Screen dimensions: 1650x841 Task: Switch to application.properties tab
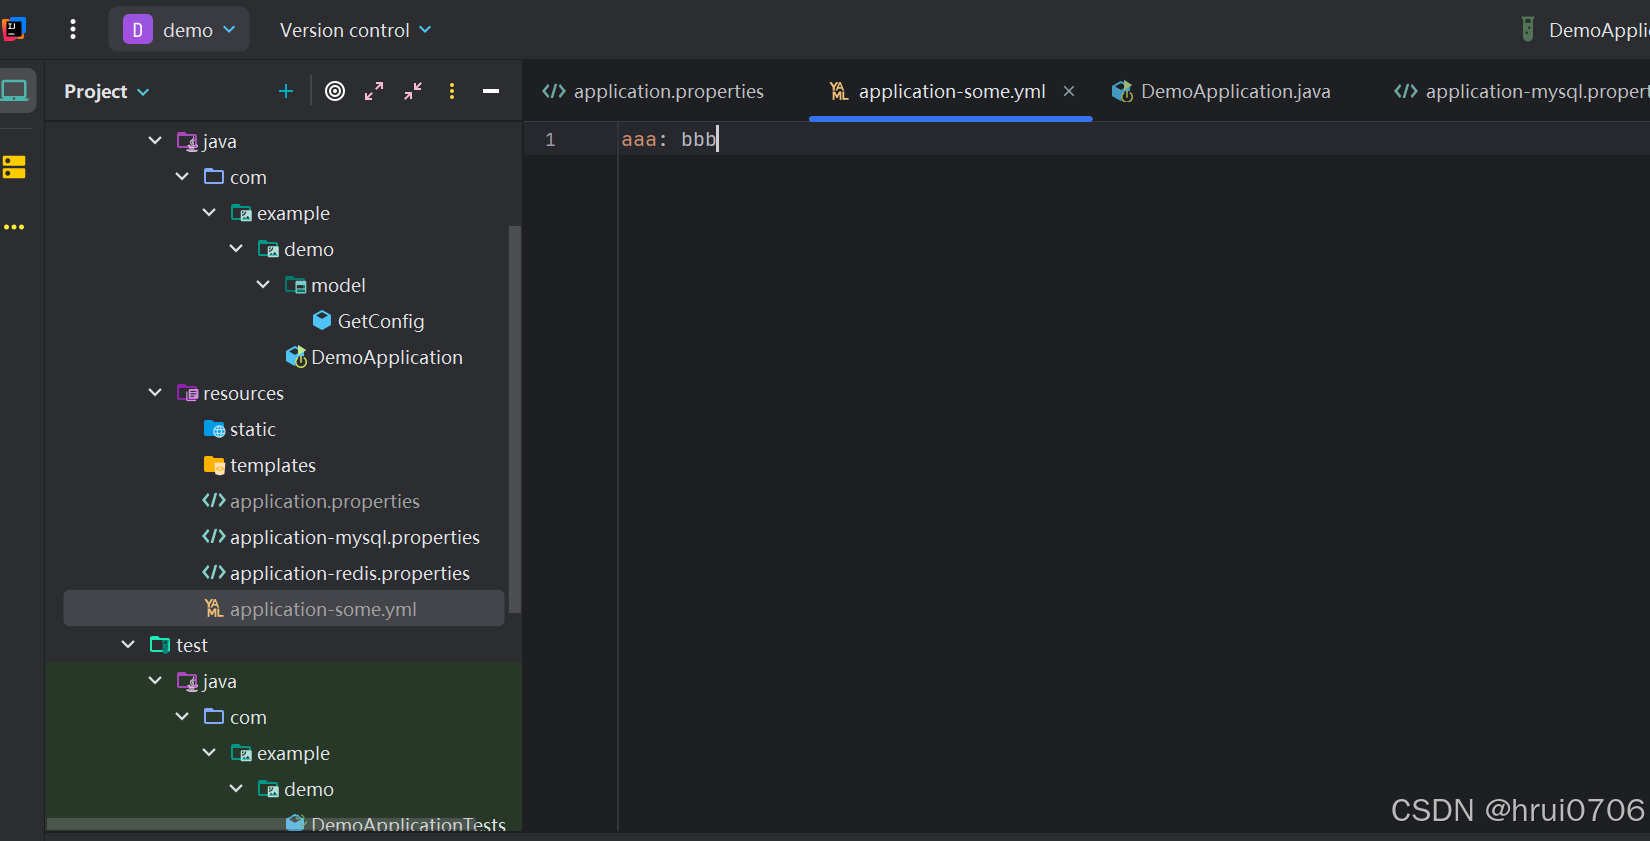tap(653, 91)
